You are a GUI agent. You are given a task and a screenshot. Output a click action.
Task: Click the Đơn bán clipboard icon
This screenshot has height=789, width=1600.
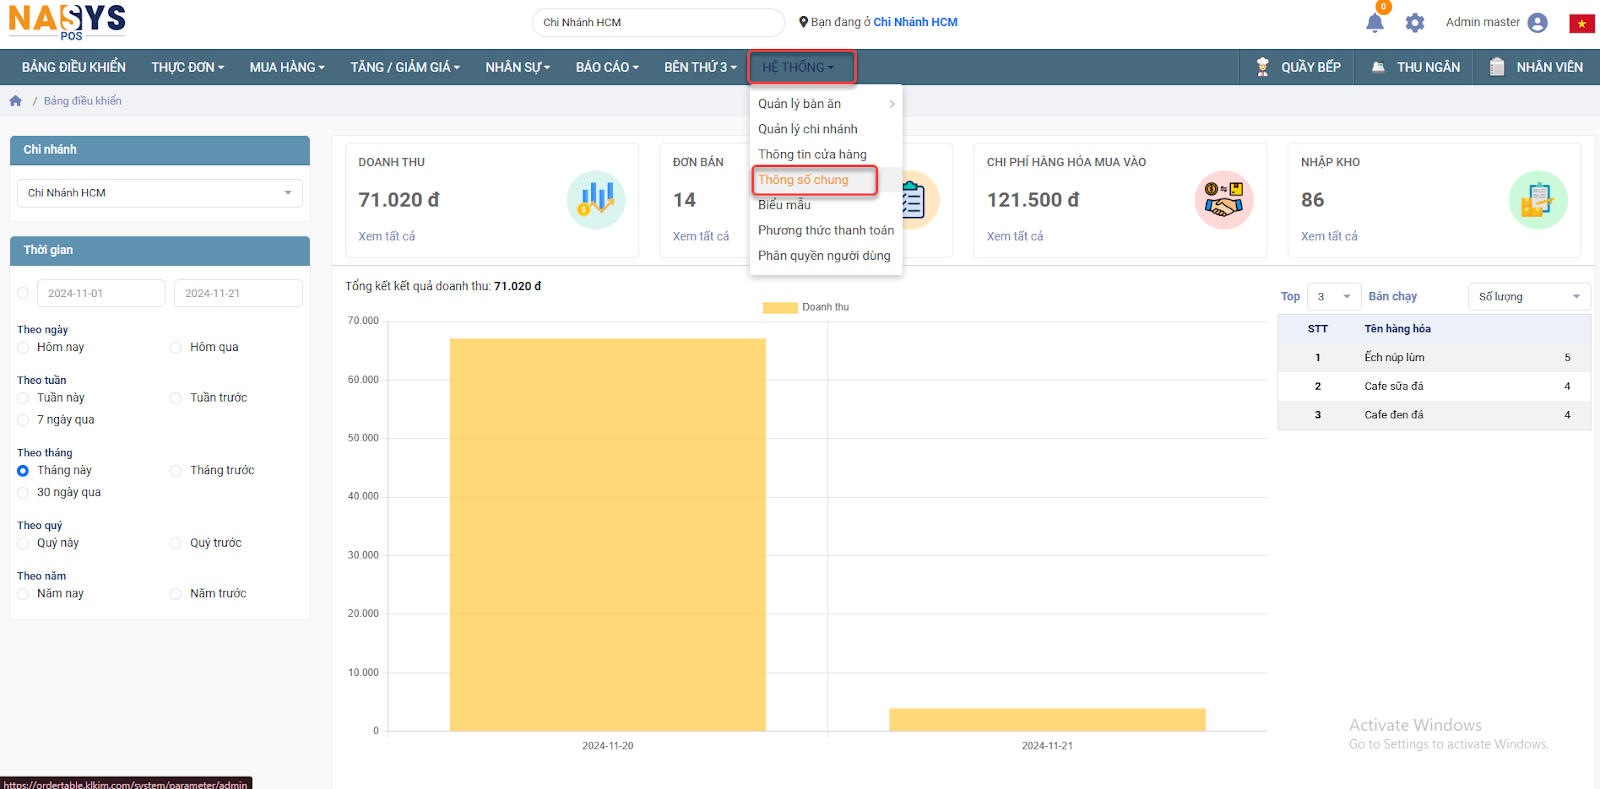(x=914, y=200)
